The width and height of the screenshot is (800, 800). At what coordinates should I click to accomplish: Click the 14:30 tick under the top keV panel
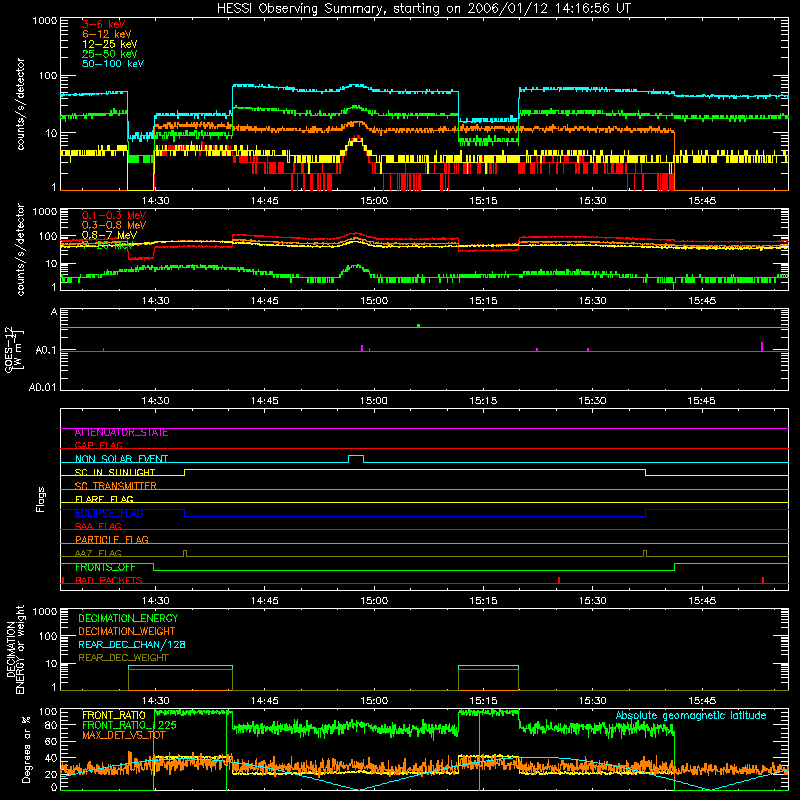pos(155,201)
